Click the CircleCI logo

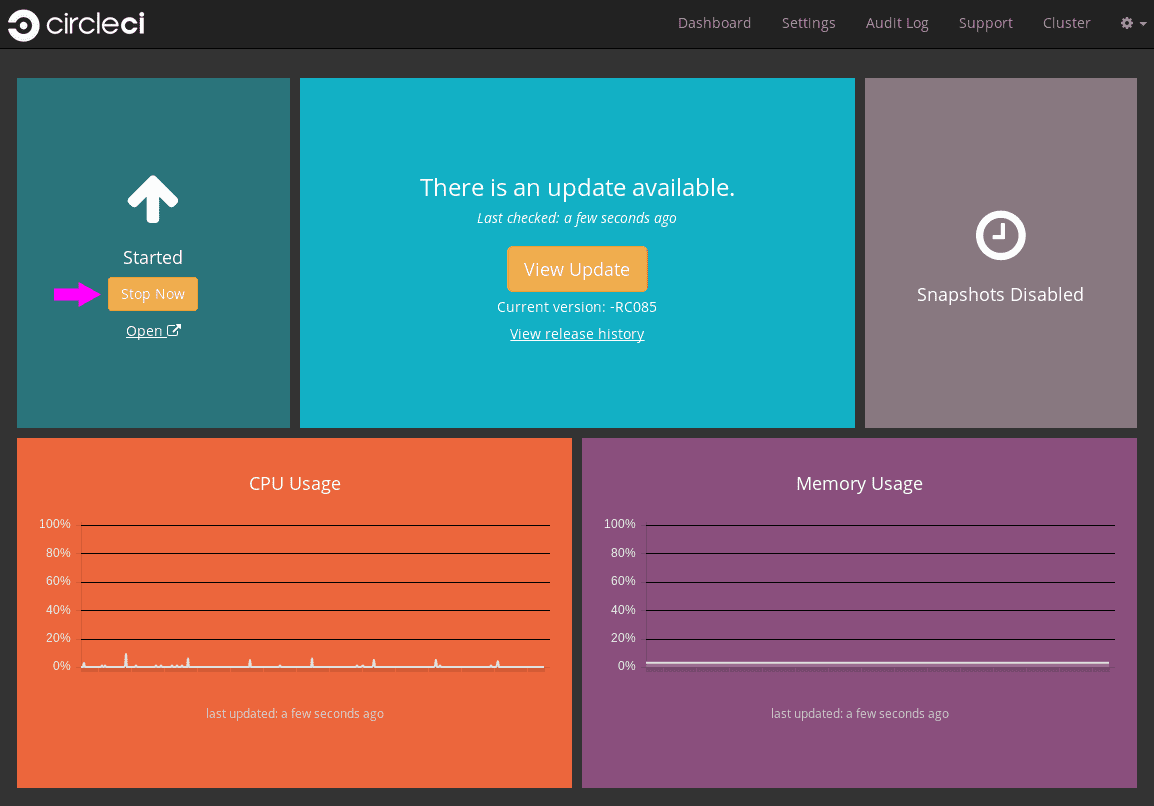point(76,24)
